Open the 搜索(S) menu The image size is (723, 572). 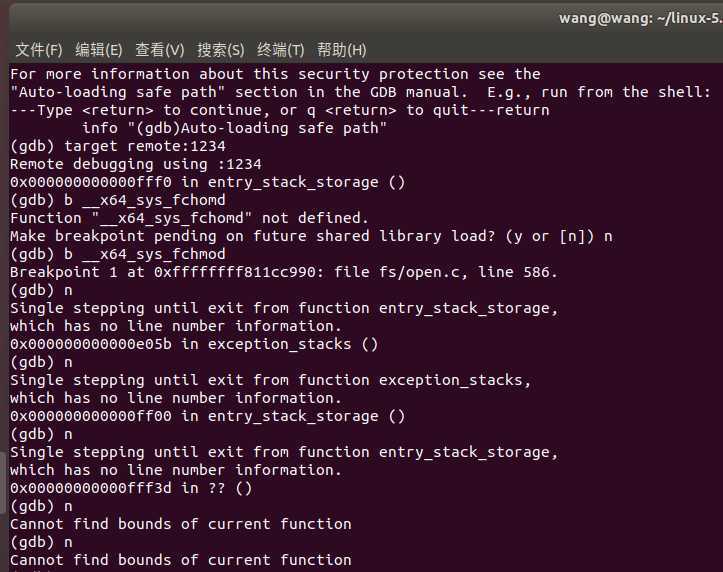[220, 49]
